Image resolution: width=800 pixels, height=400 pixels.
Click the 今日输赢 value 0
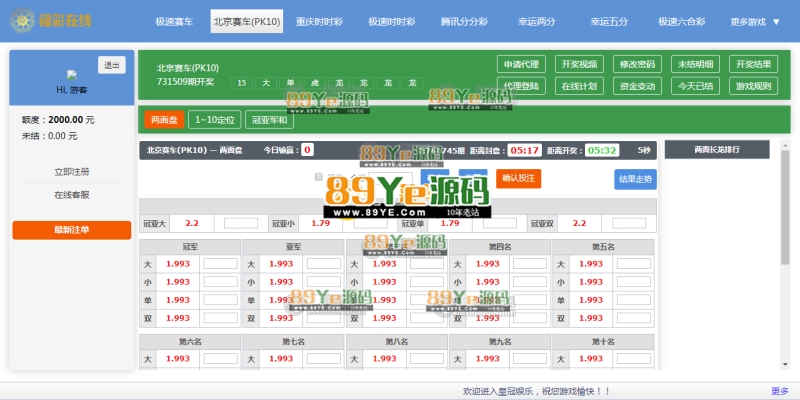tap(307, 150)
